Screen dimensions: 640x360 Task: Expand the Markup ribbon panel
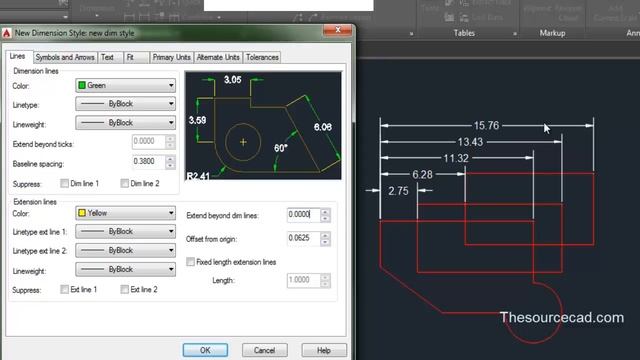(x=552, y=33)
